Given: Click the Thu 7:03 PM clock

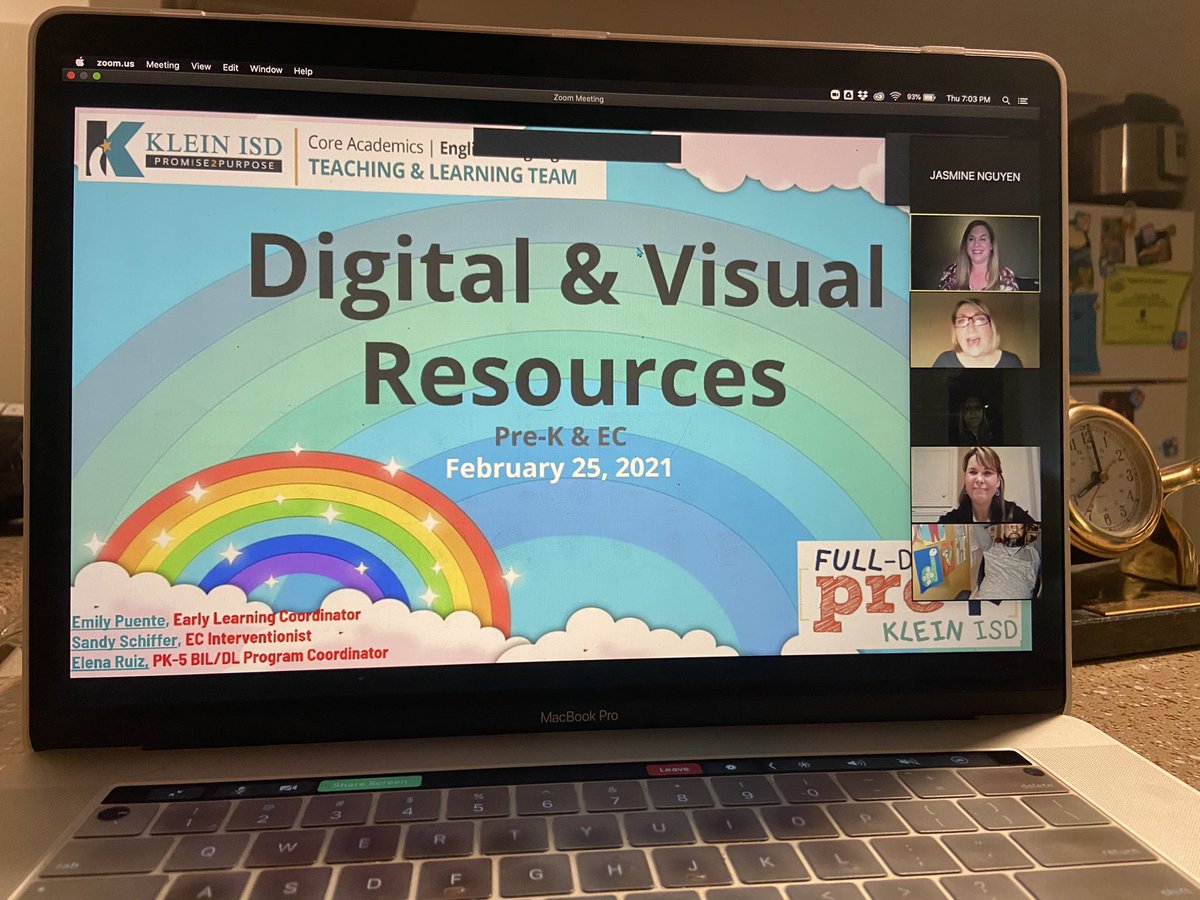Looking at the screenshot, I should point(968,98).
